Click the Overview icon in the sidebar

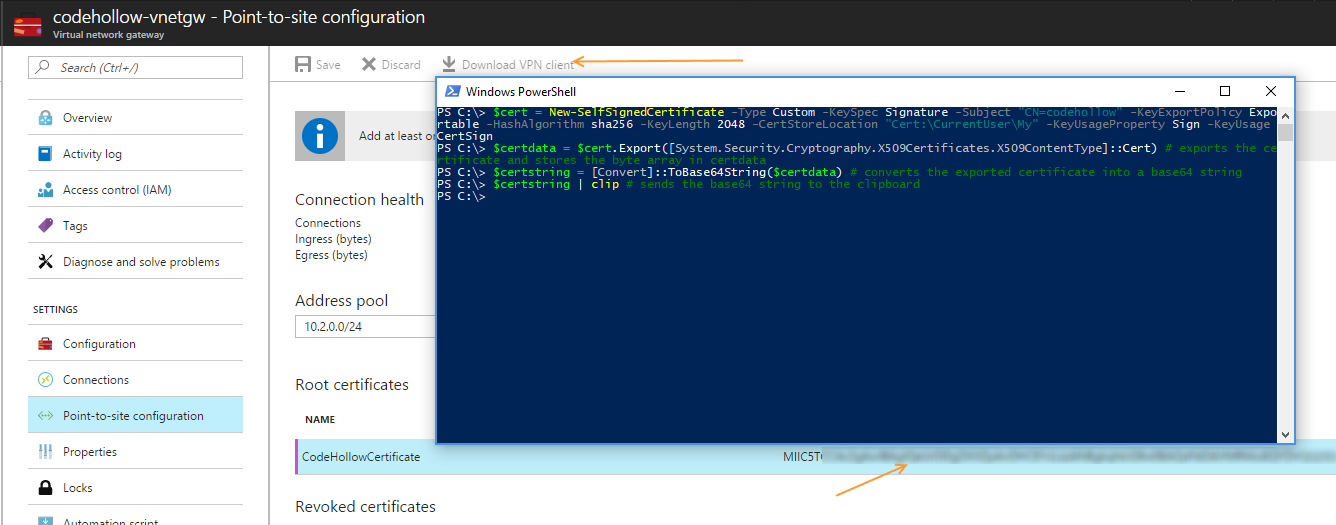(45, 118)
